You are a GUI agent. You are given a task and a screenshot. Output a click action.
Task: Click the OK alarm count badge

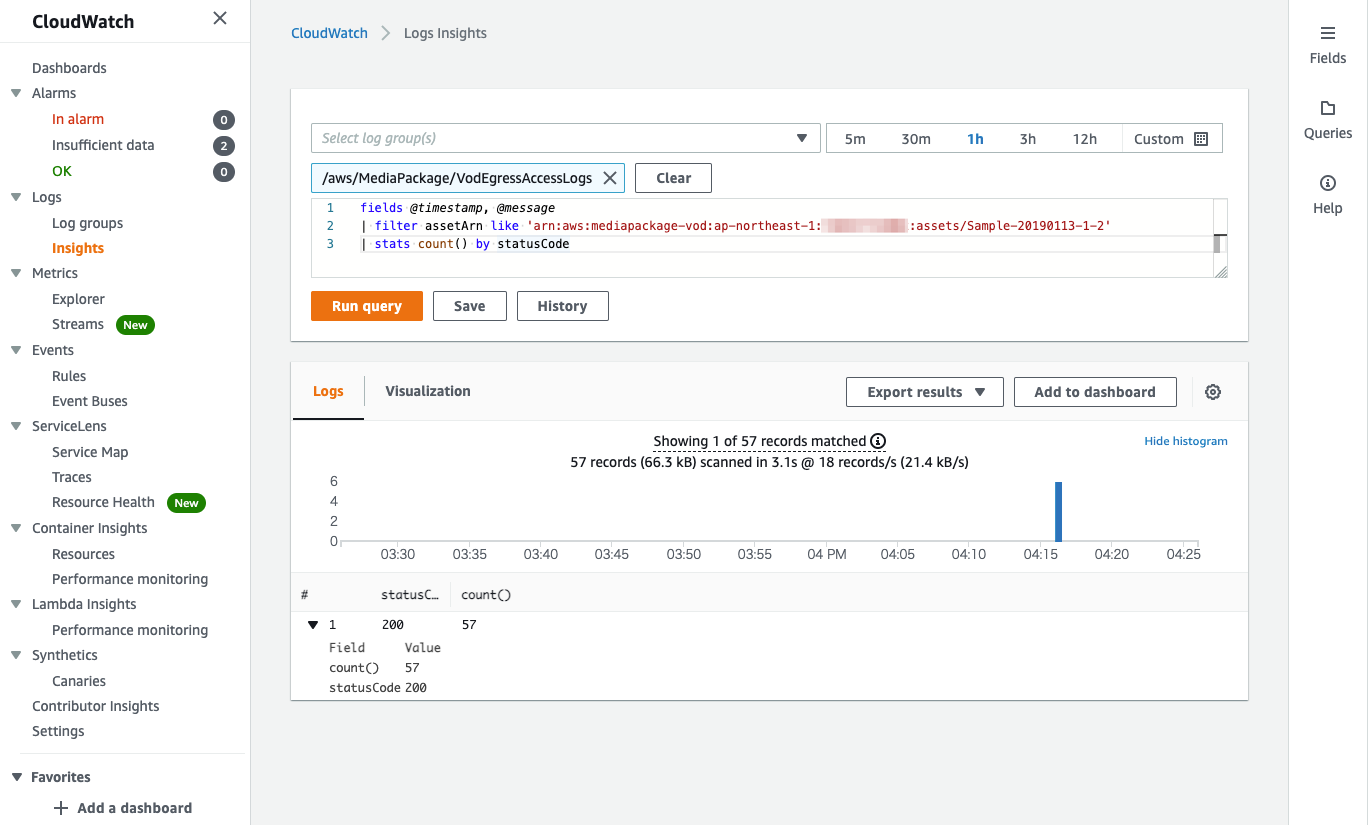pyautogui.click(x=224, y=172)
